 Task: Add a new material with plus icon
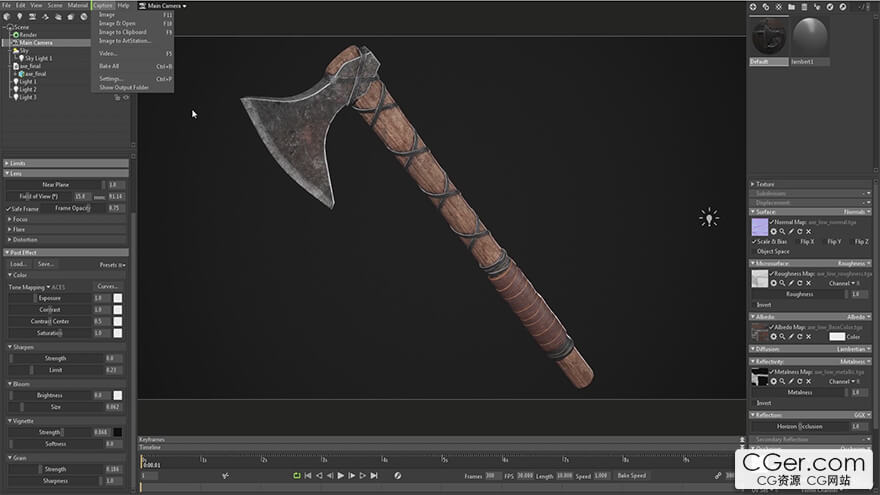coord(754,7)
